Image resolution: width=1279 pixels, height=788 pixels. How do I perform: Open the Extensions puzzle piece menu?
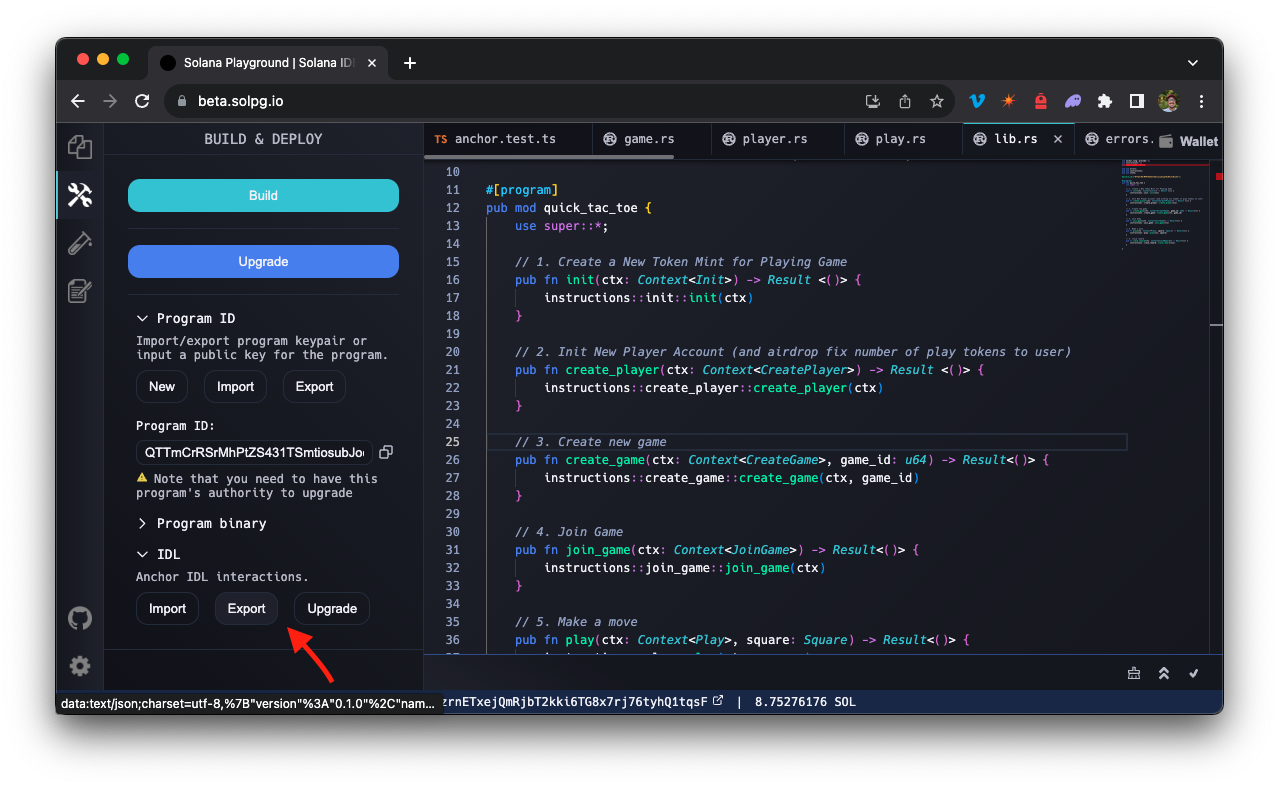click(x=1105, y=101)
